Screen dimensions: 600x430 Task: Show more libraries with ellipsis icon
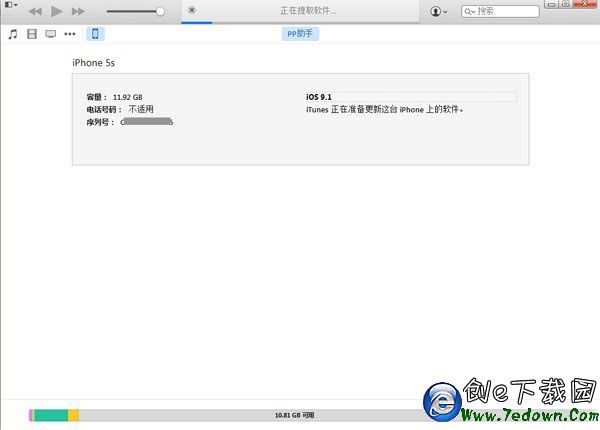(70, 34)
